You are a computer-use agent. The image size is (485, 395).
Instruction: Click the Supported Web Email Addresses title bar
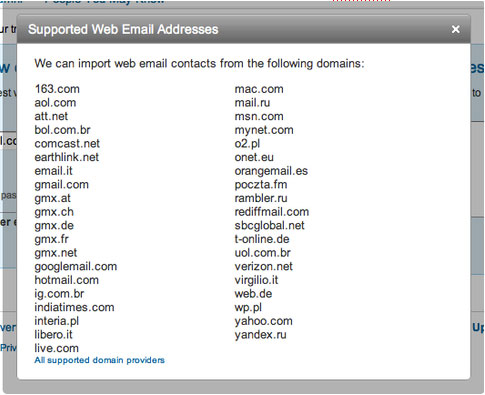[x=243, y=29]
